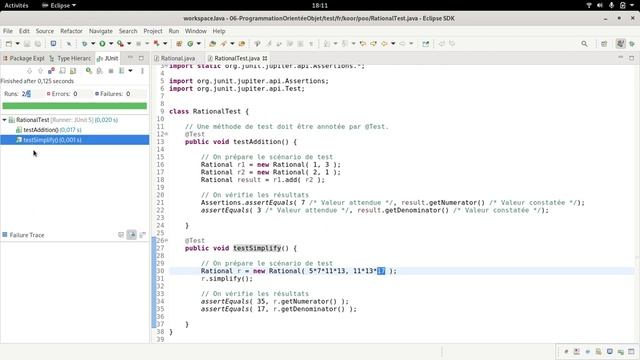The width and height of the screenshot is (640, 360).
Task: Open the New Java Class dropdown arrow
Action: (x=199, y=44)
